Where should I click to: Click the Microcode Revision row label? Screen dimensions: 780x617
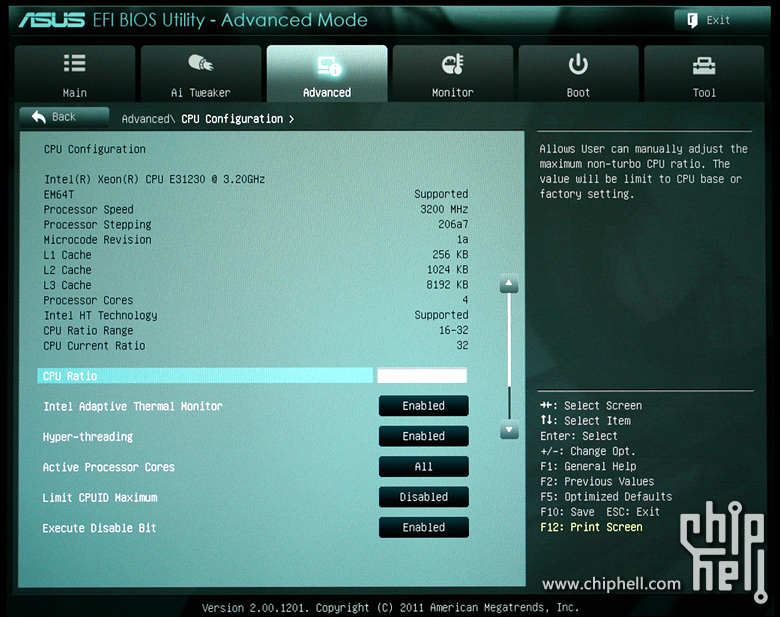point(98,240)
